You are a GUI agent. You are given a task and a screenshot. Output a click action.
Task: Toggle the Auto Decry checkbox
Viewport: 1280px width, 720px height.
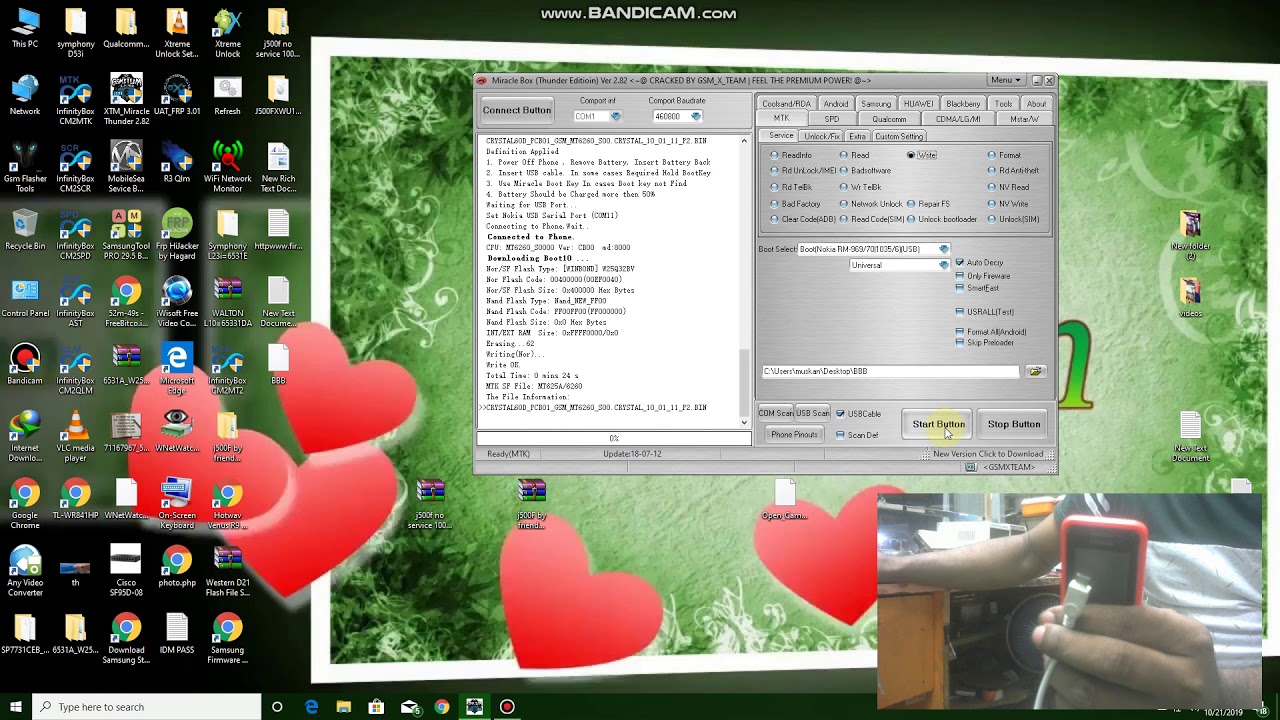click(977, 263)
